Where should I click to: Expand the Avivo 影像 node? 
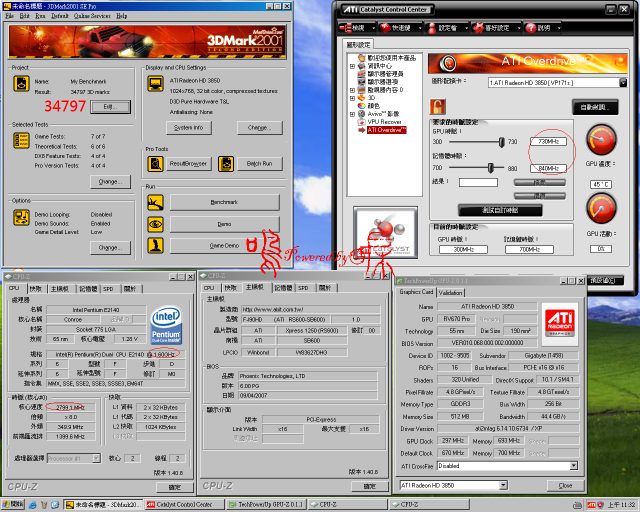[352, 114]
